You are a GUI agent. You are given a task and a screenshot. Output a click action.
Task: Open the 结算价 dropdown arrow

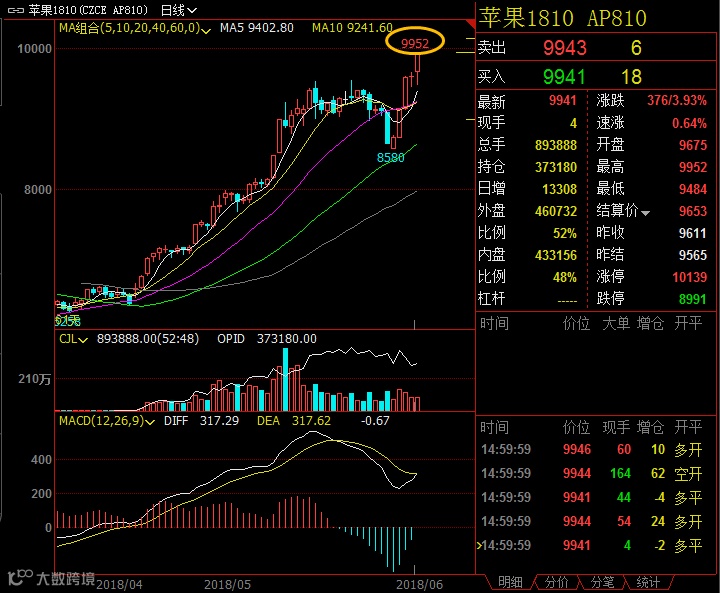tap(645, 213)
